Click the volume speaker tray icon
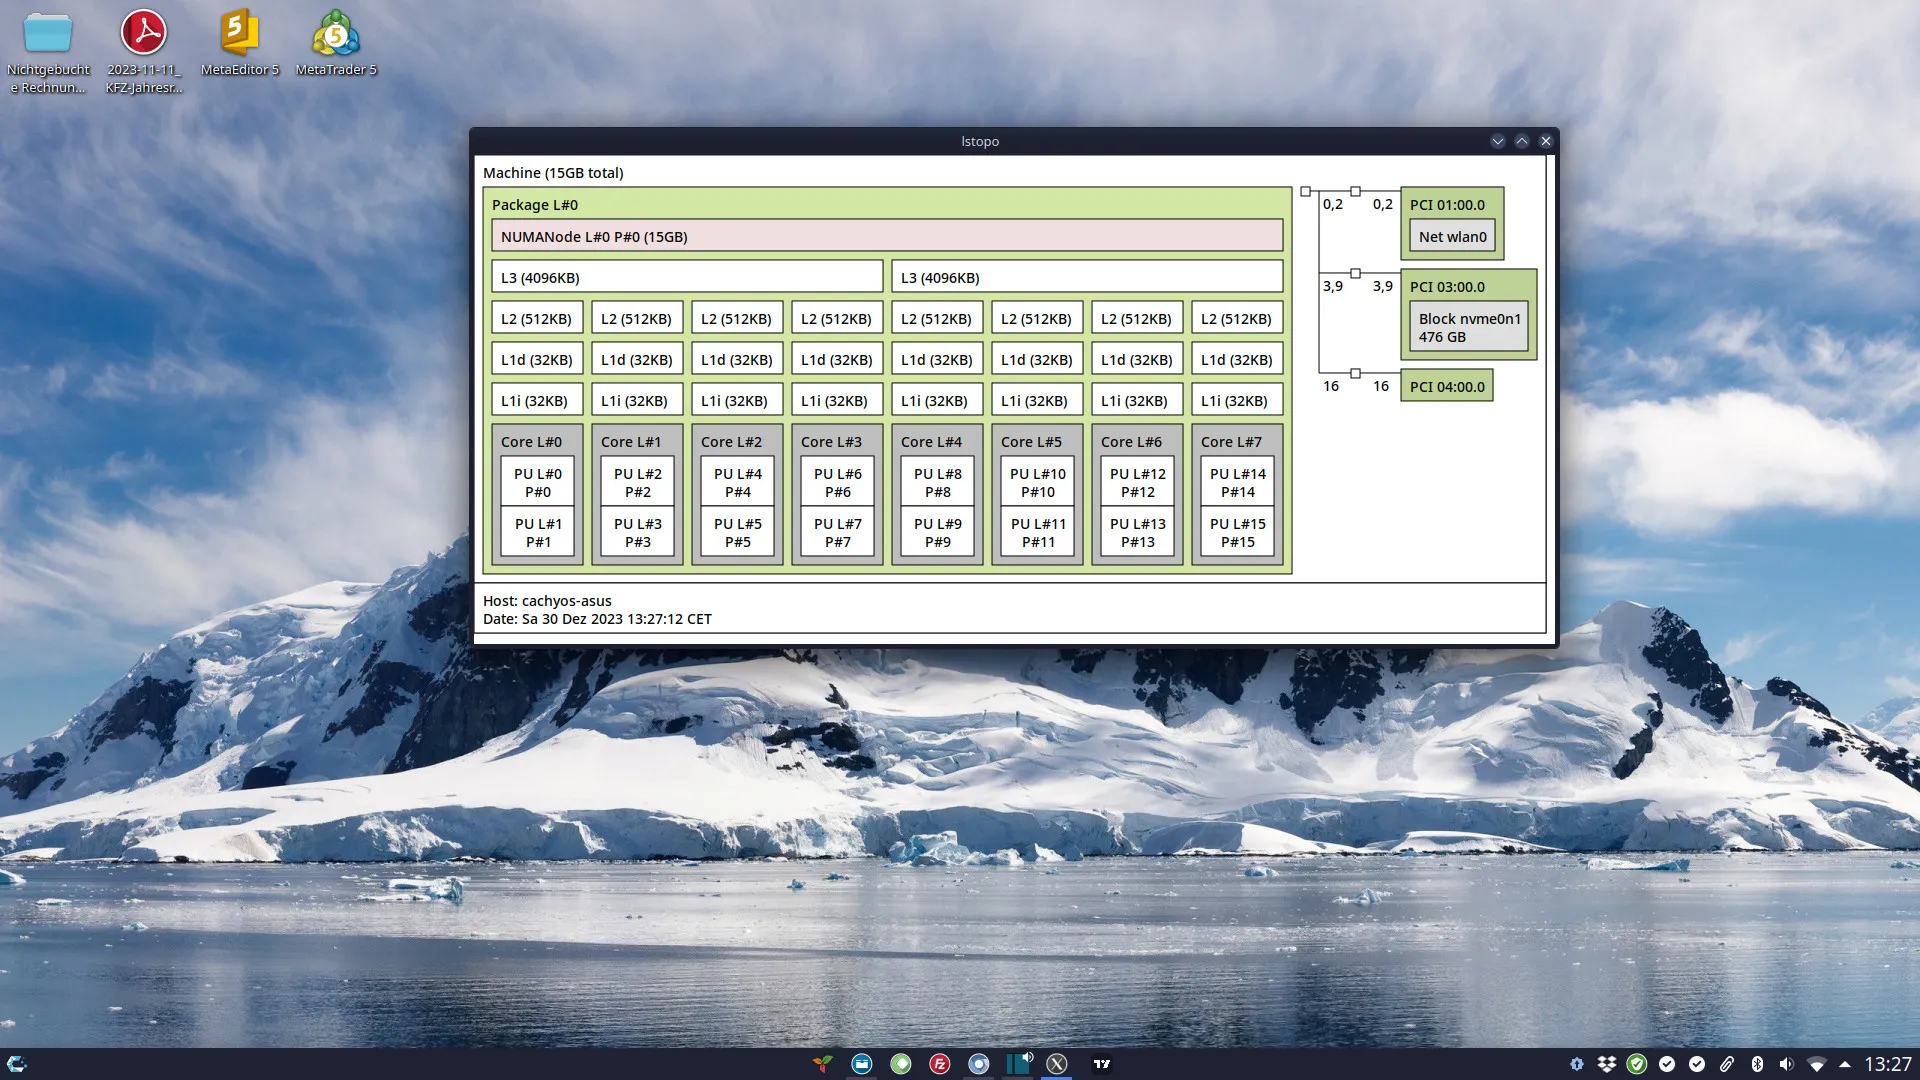Viewport: 1920px width, 1080px height. pos(1786,1064)
